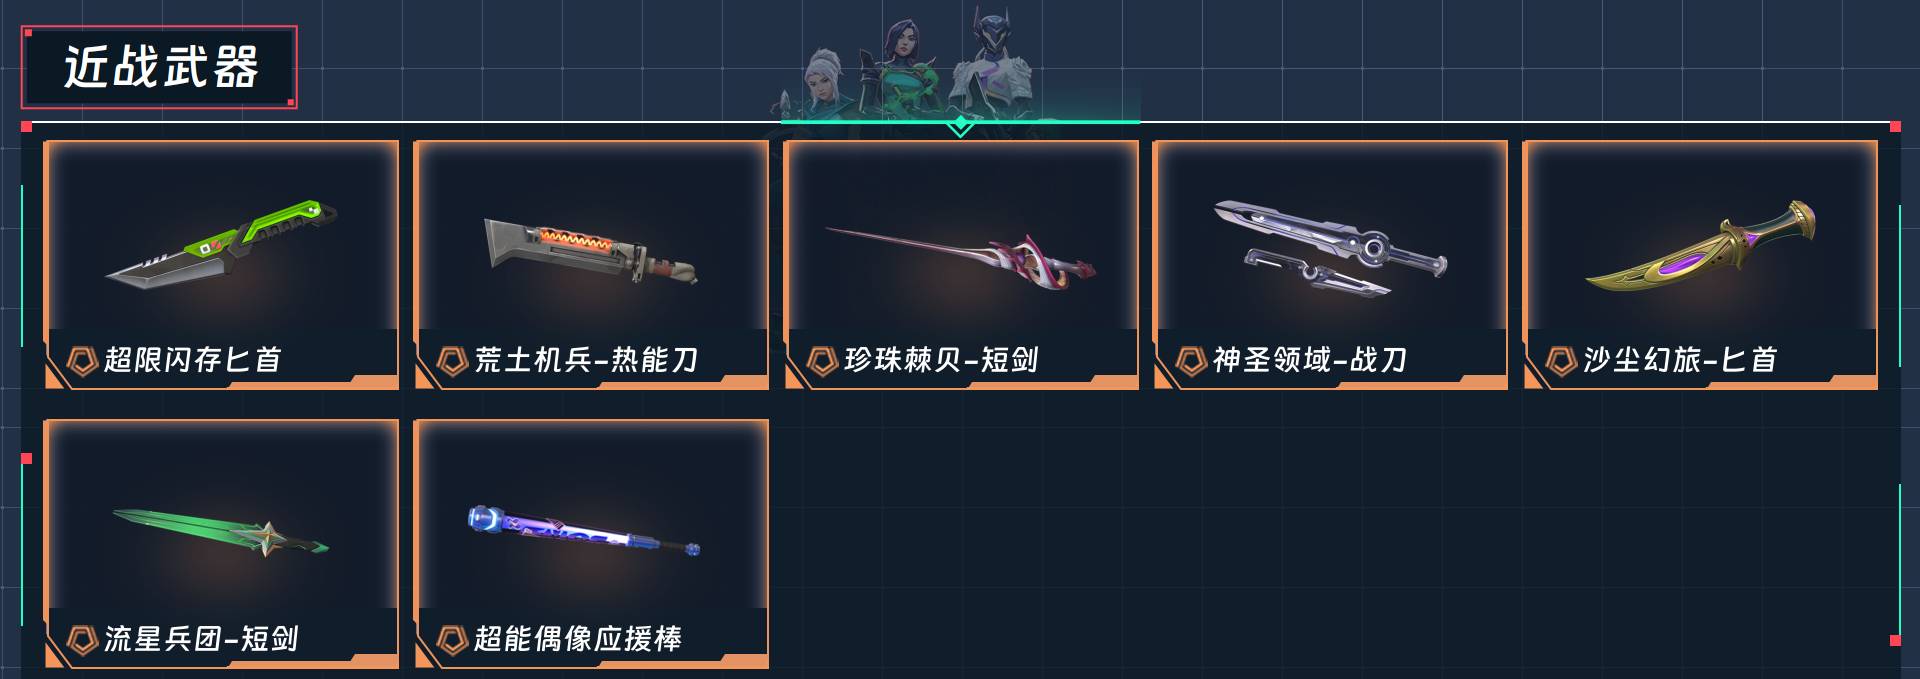This screenshot has height=679, width=1920.
Task: Open the 近战武器 section header
Action: 160,67
